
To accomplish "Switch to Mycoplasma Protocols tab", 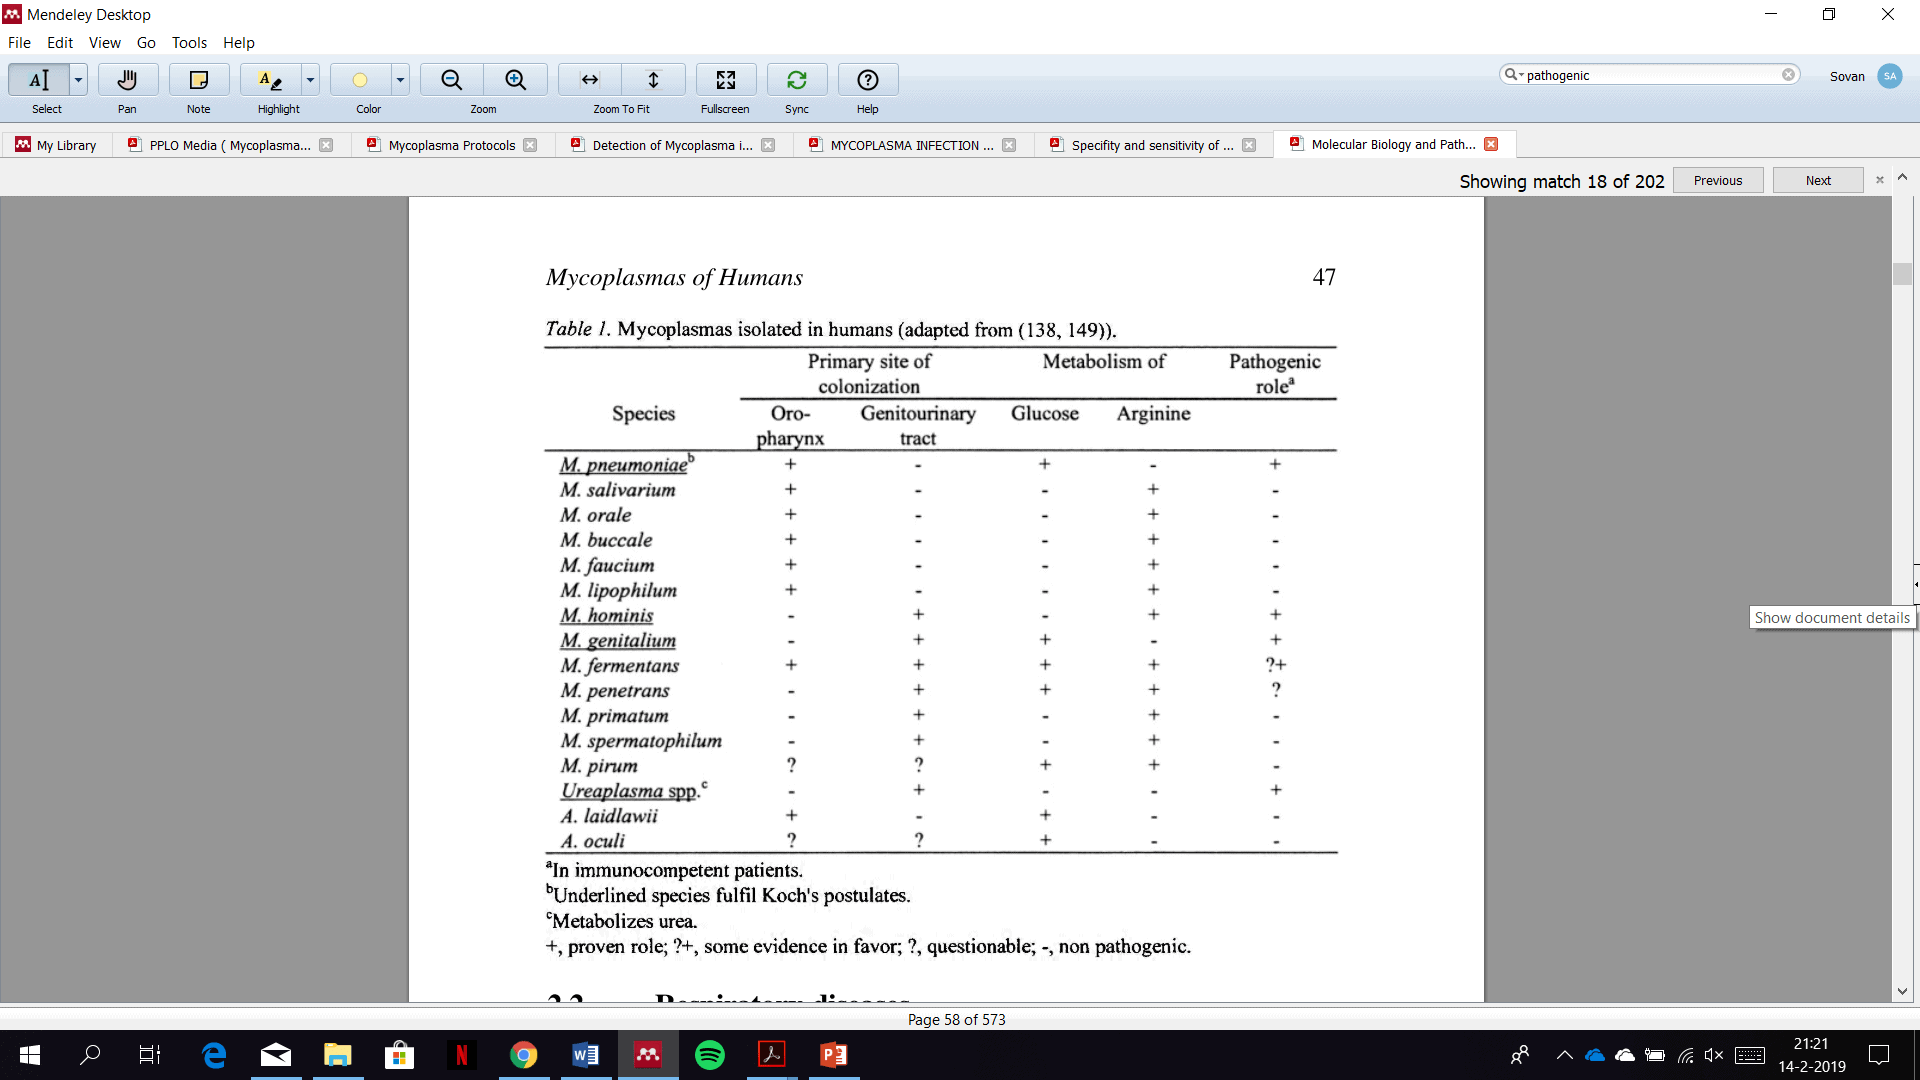I will (x=451, y=145).
